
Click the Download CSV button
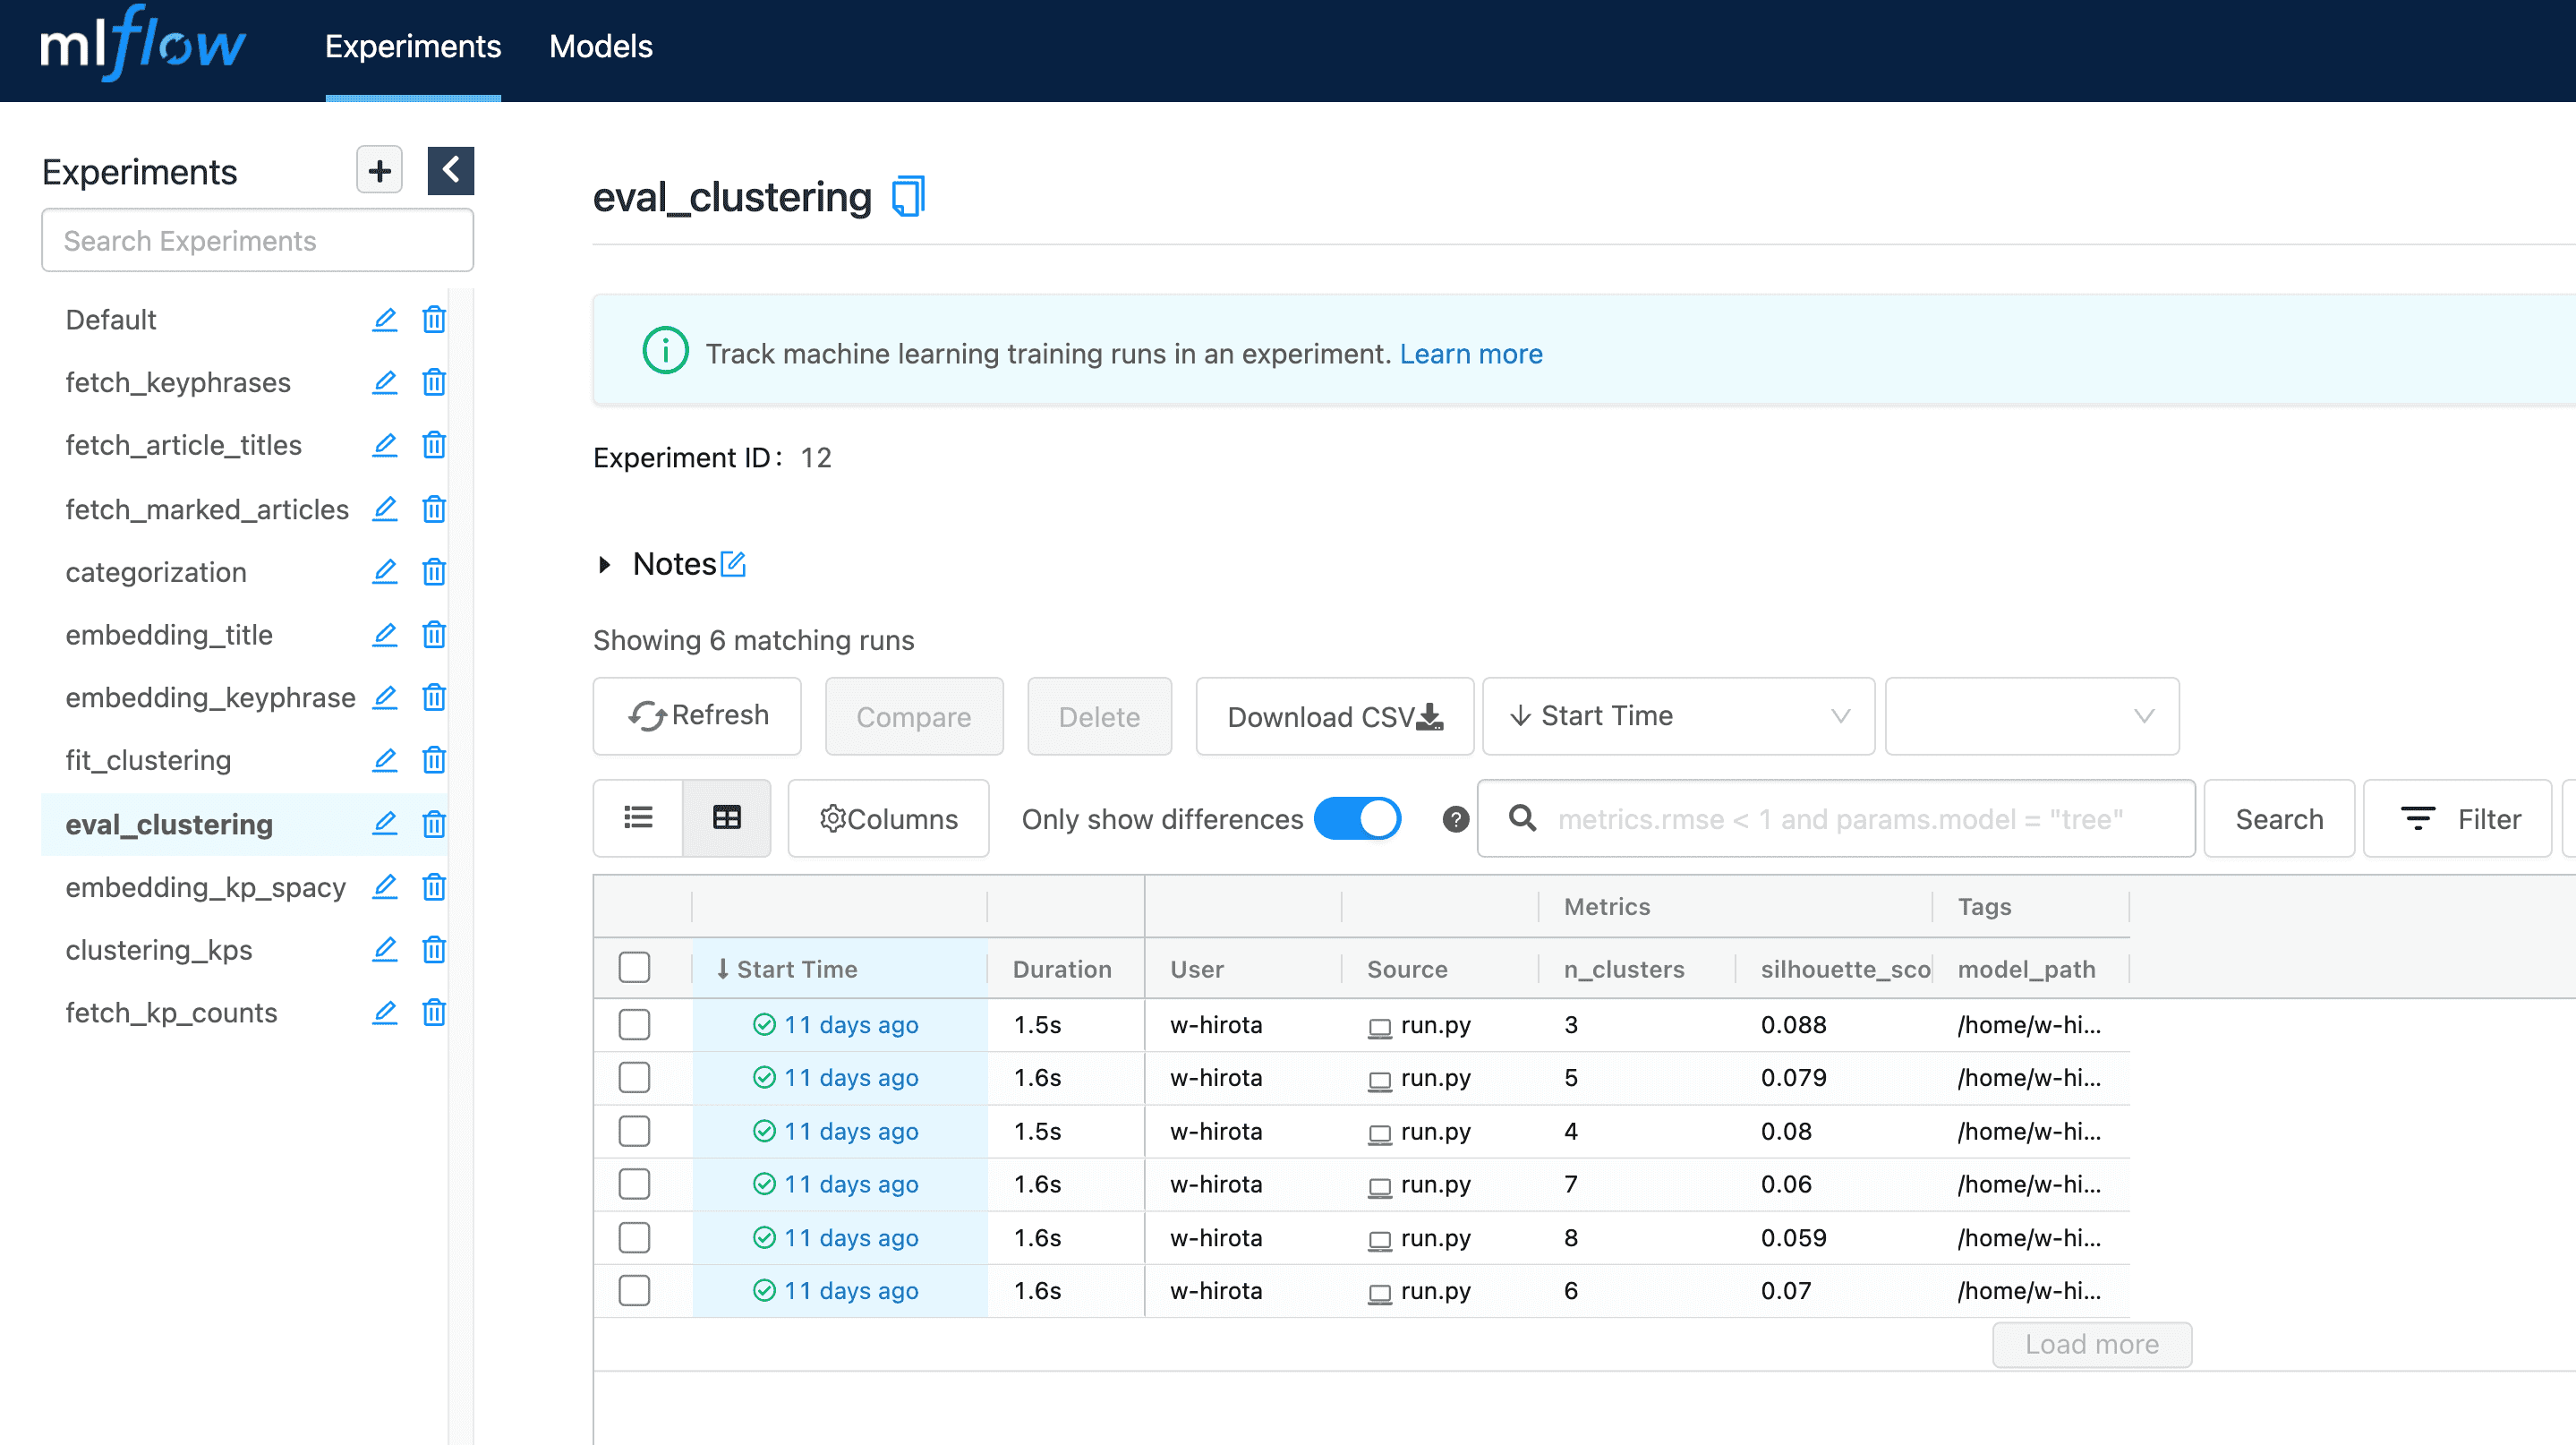coord(1334,716)
